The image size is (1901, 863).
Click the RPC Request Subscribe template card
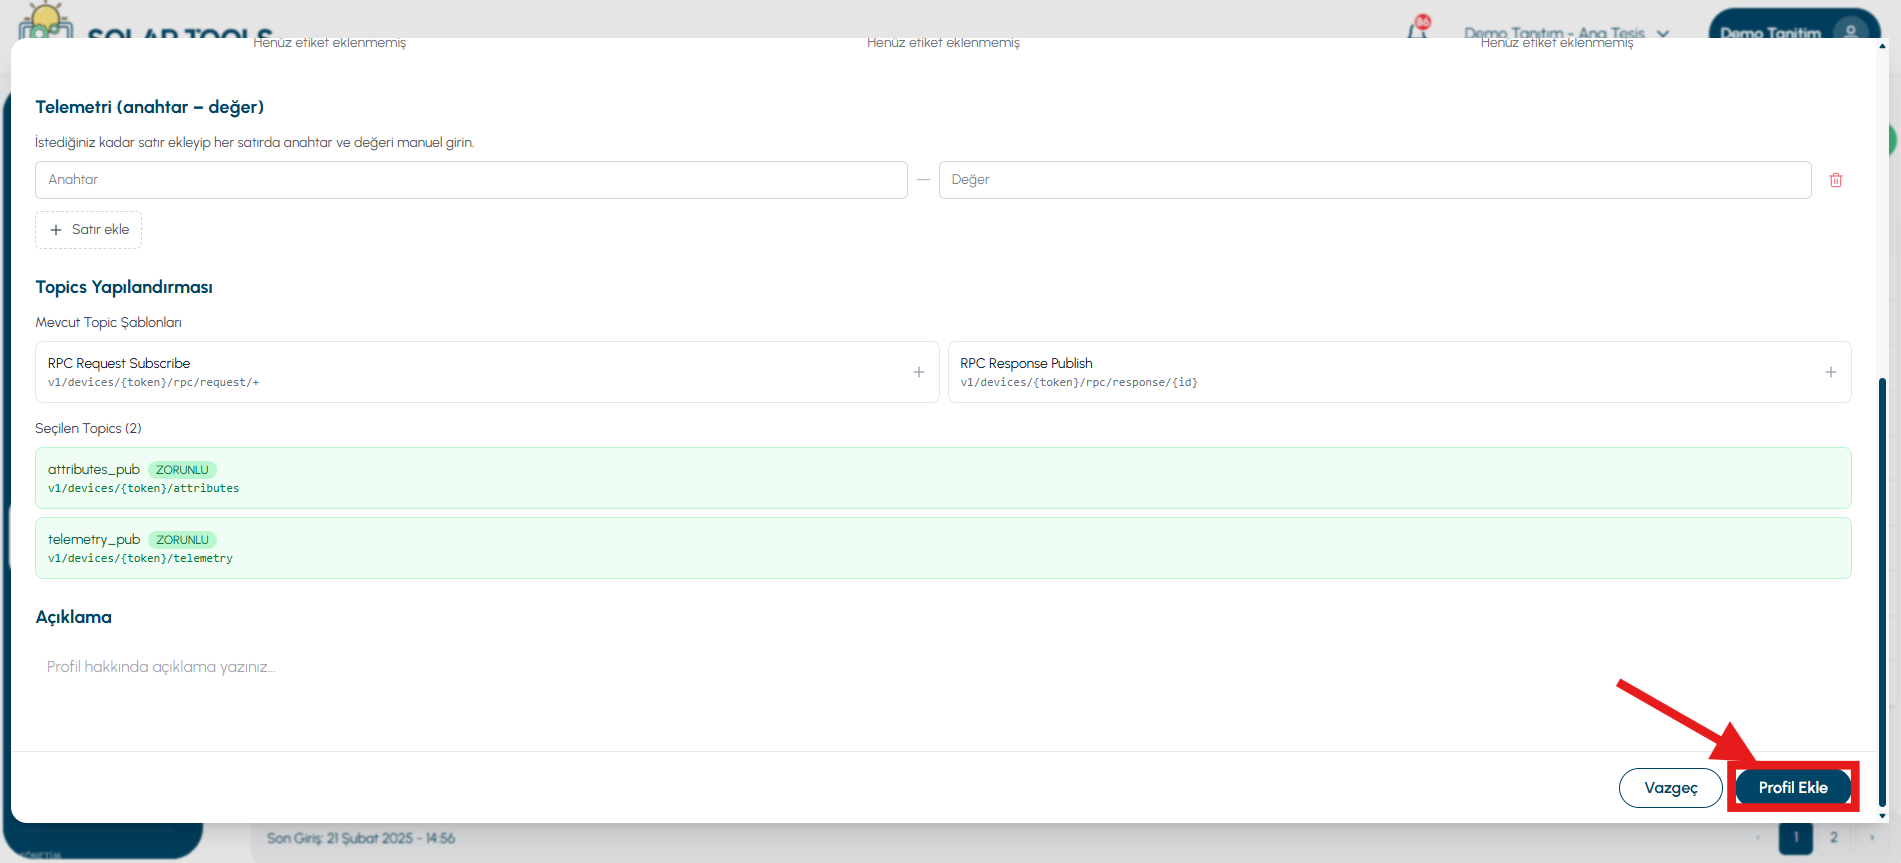pos(487,372)
